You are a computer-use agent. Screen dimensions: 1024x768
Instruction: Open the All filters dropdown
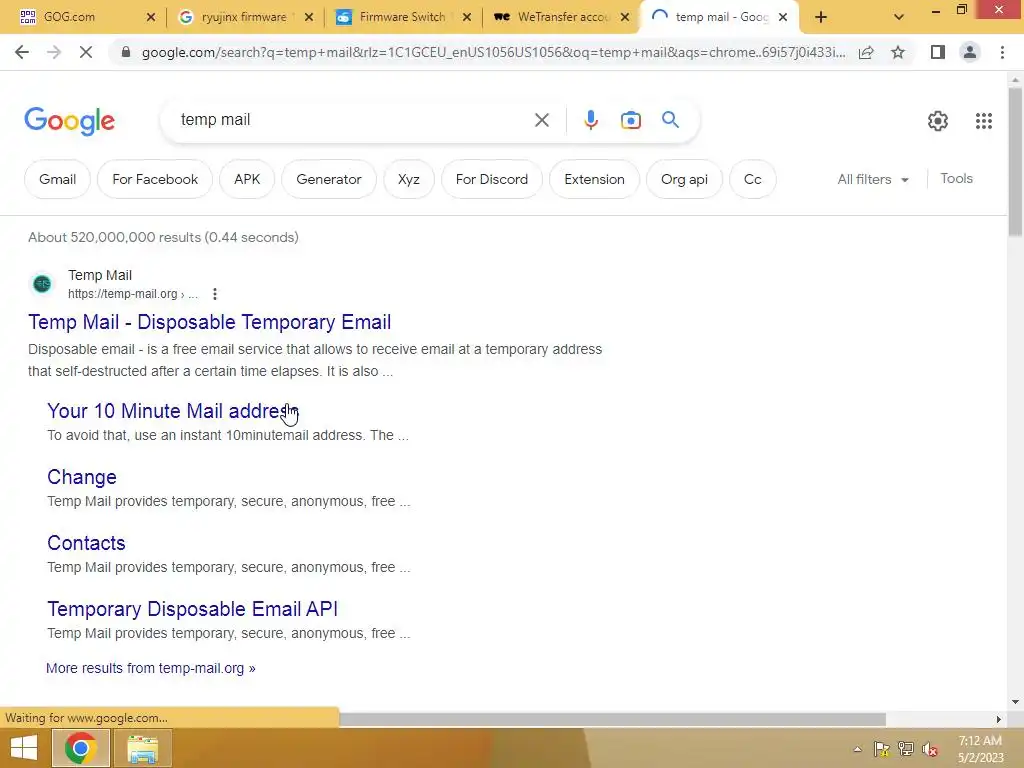coord(873,179)
